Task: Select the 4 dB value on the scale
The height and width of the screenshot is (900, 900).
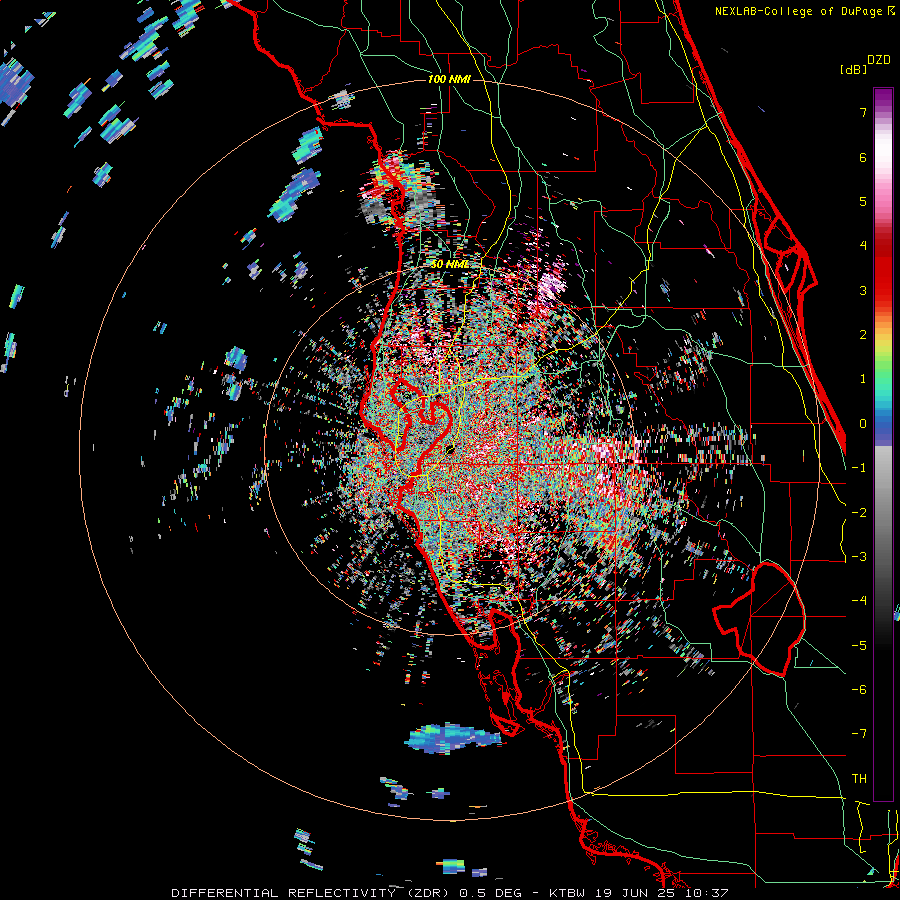Action: click(x=862, y=246)
